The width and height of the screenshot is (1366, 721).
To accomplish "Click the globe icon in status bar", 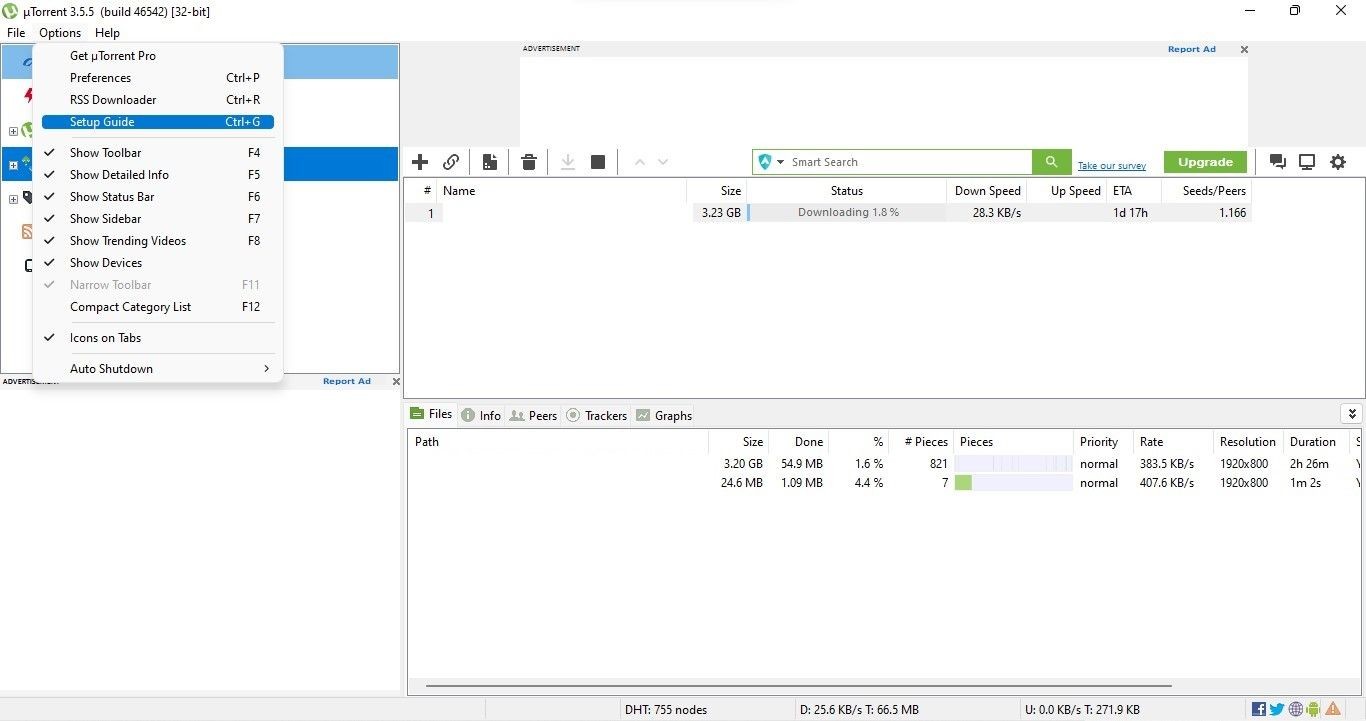I will [x=1296, y=710].
